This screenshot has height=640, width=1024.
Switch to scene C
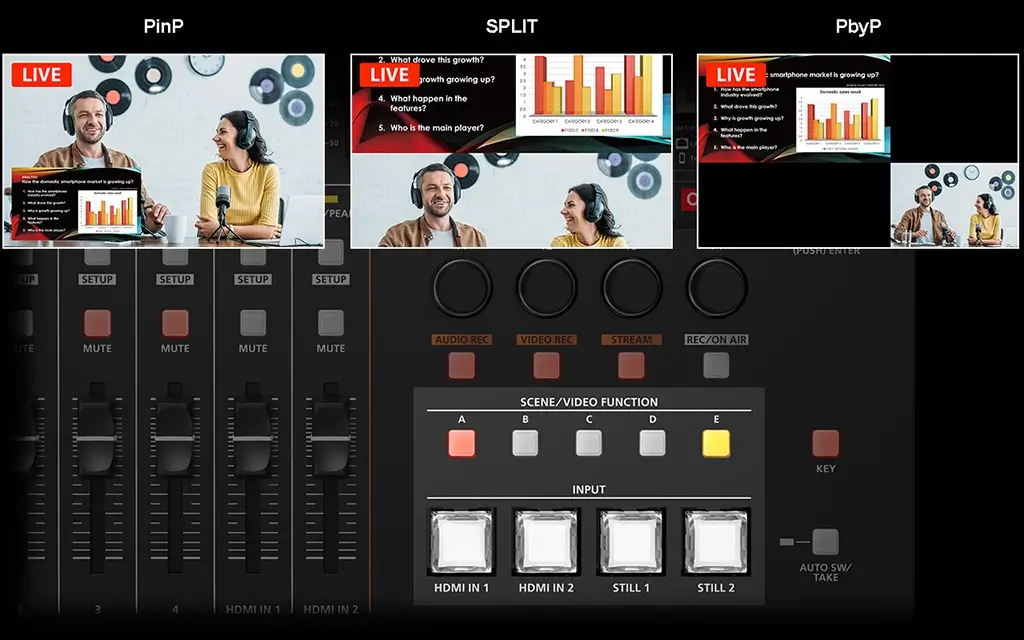pyautogui.click(x=589, y=443)
